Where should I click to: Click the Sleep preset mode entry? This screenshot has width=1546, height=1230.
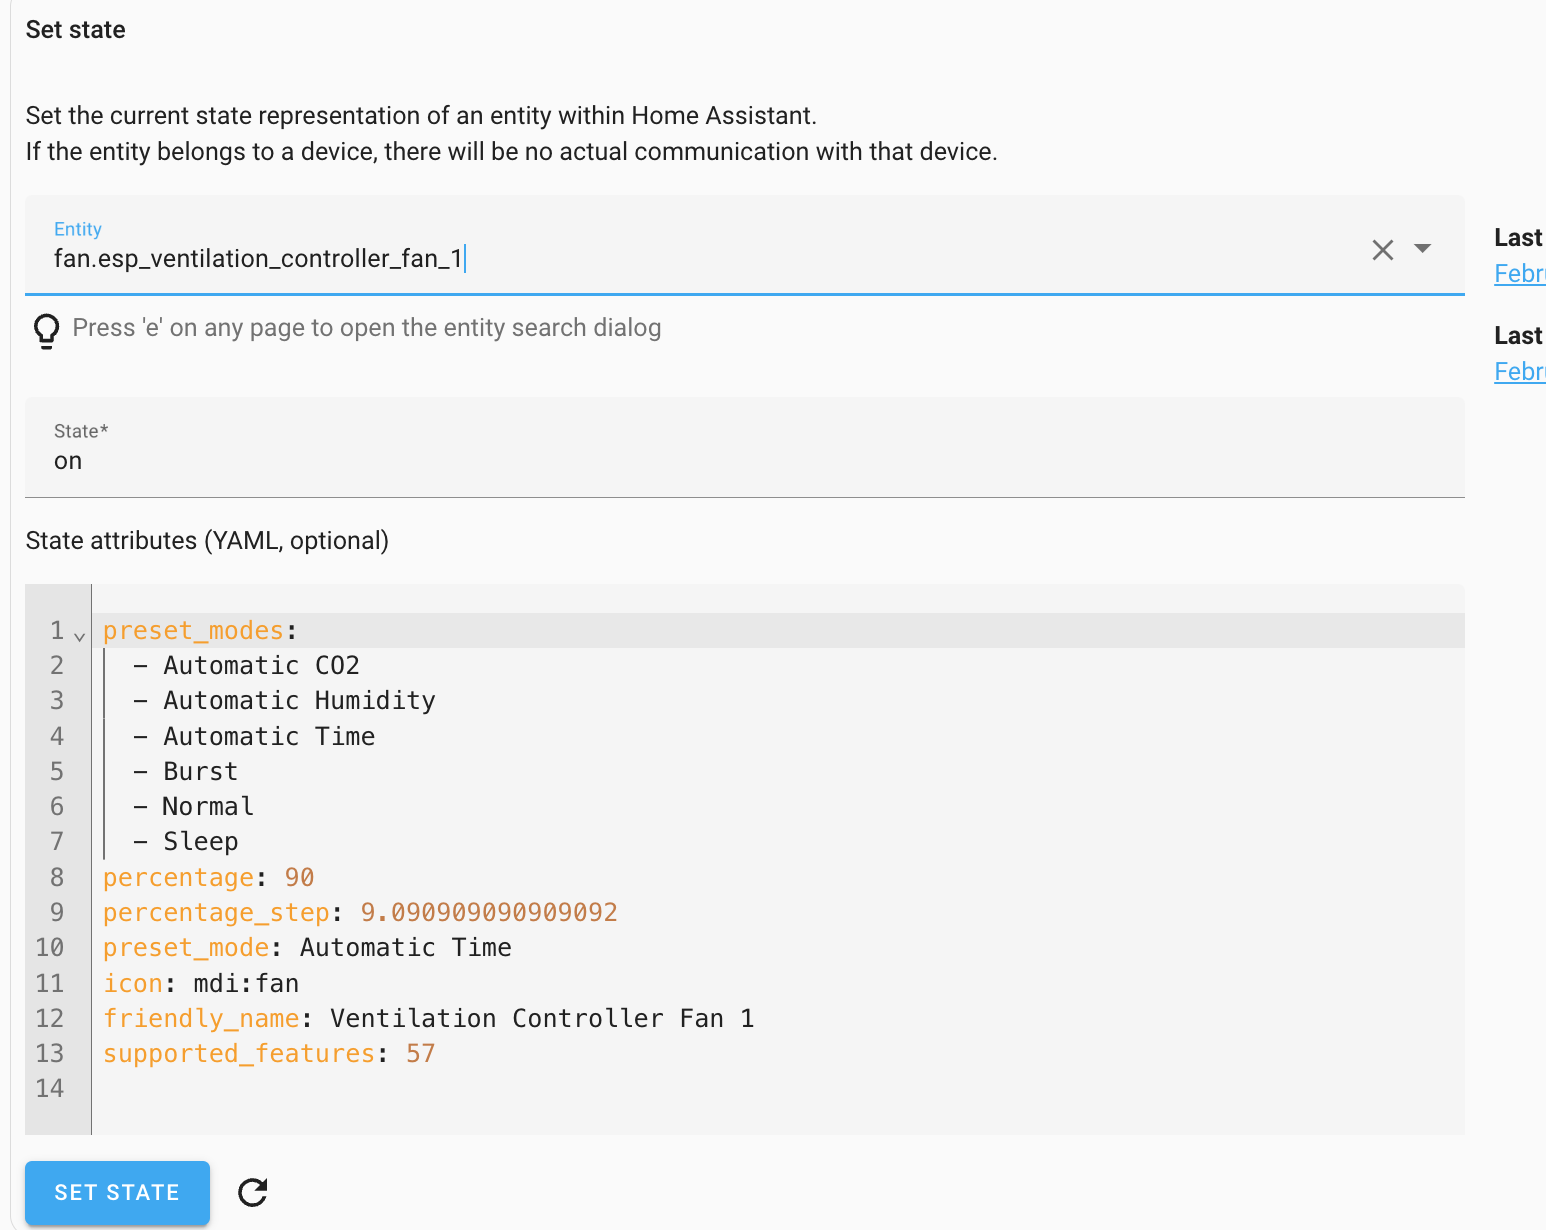(x=200, y=841)
